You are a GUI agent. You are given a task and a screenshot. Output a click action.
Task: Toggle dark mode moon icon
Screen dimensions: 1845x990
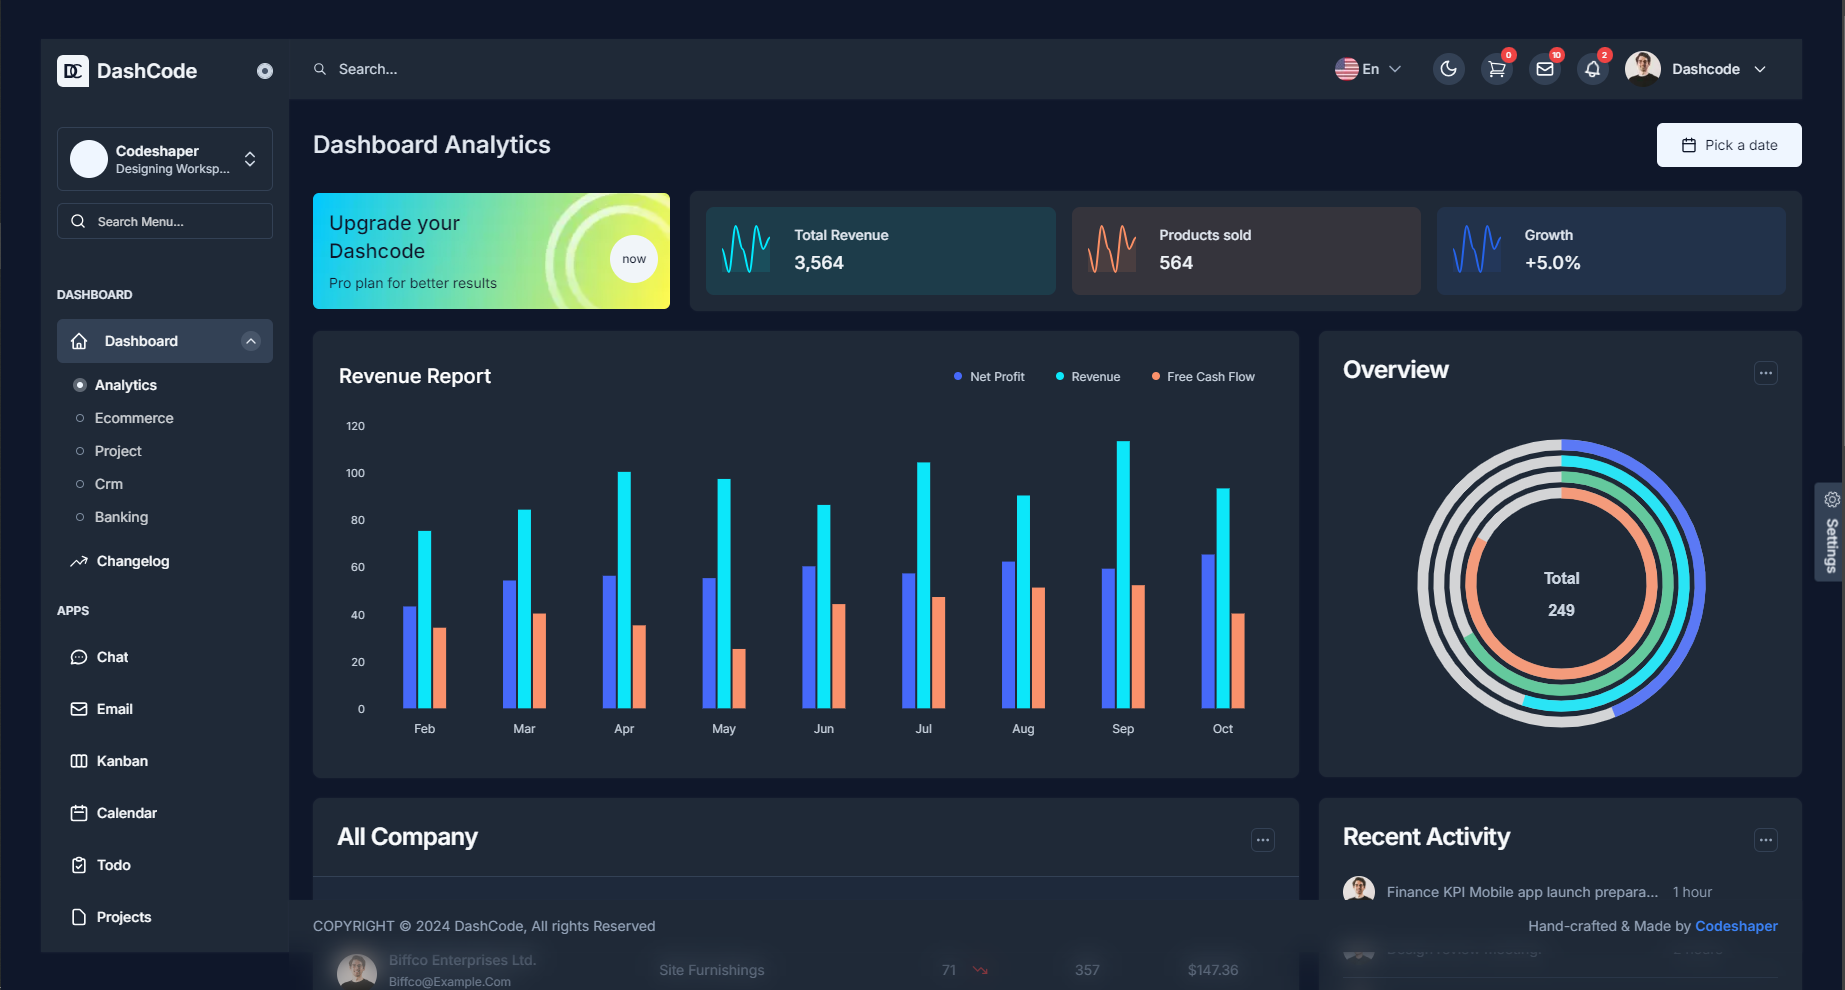pyautogui.click(x=1448, y=69)
